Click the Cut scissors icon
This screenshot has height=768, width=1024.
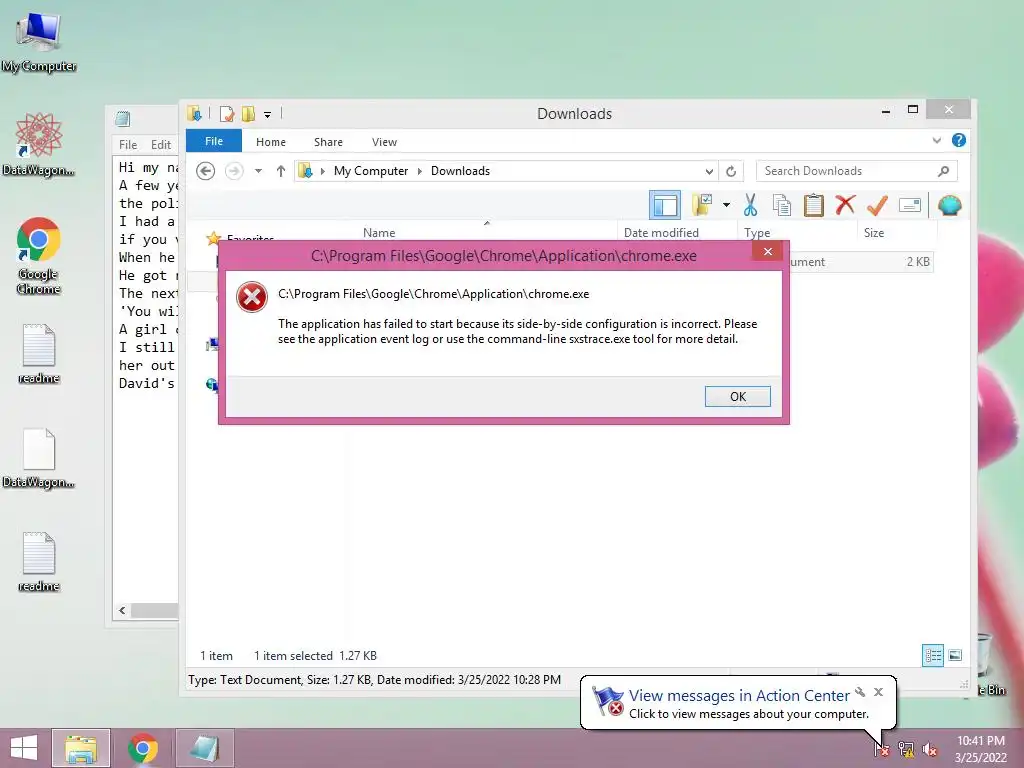(750, 205)
